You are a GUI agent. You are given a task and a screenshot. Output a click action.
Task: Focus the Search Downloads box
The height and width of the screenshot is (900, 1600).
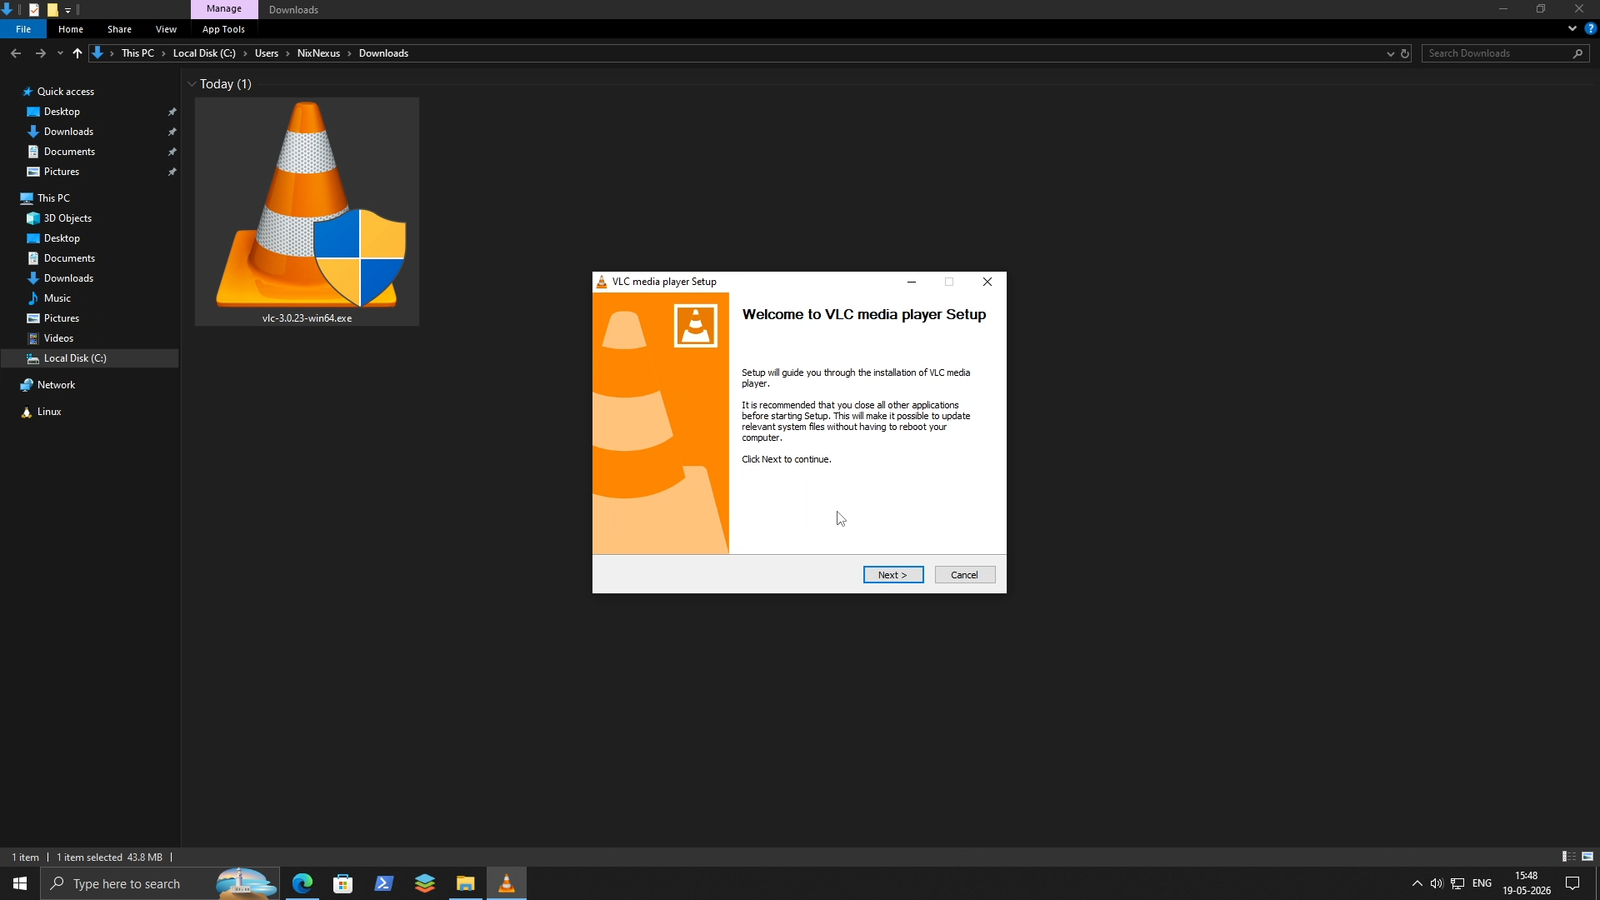[1497, 53]
